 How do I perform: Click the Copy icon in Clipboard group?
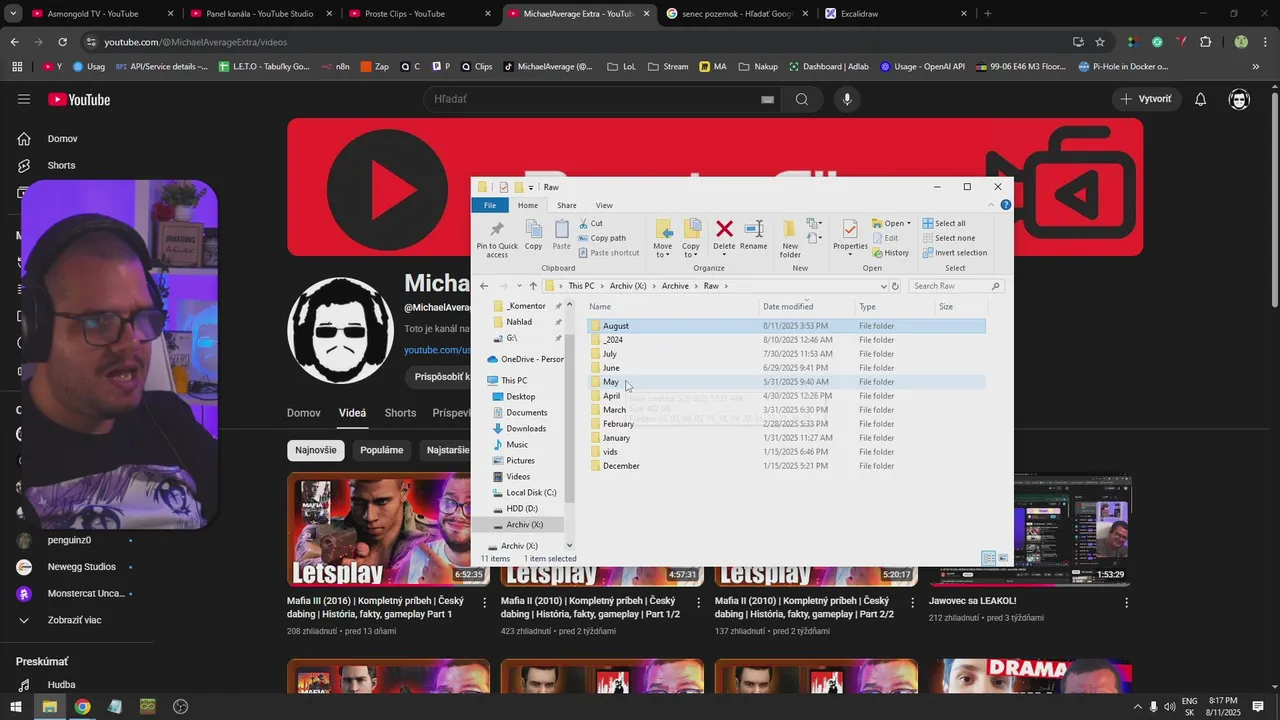click(x=533, y=236)
